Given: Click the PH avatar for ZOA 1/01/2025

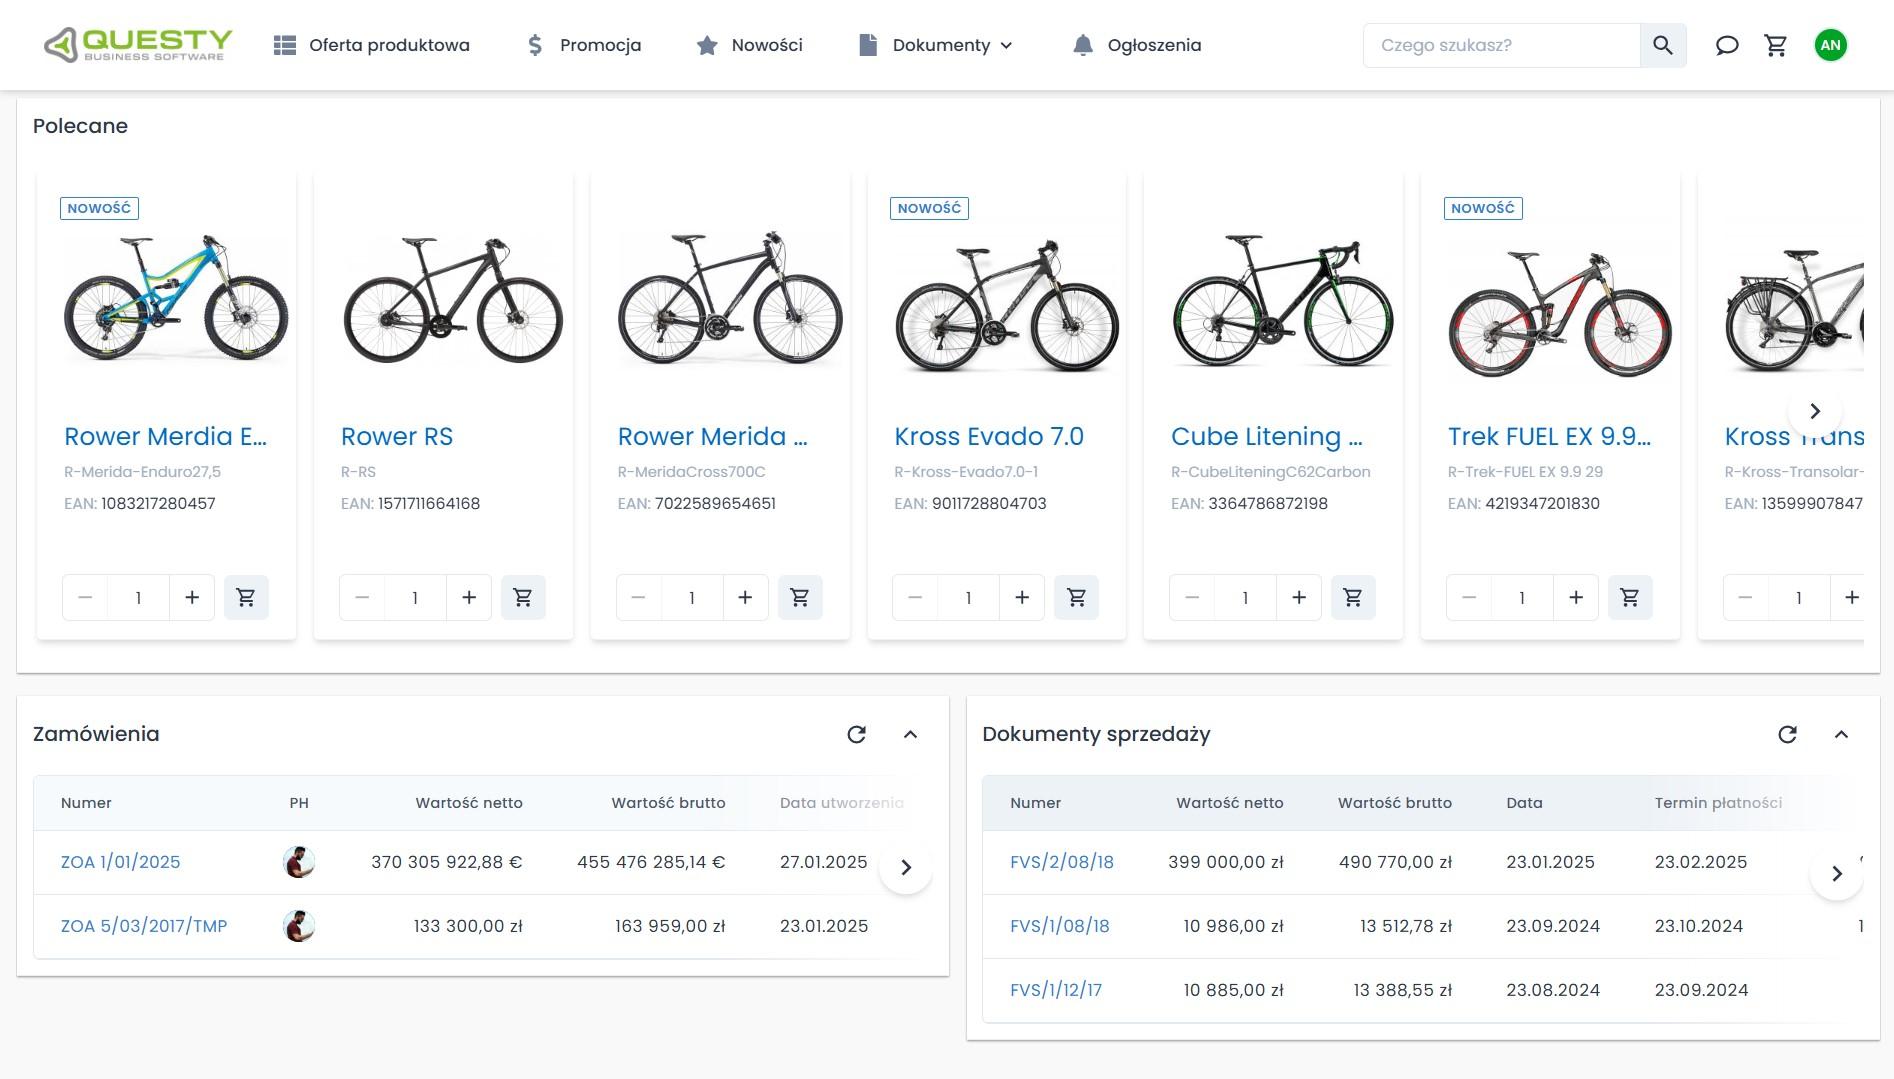Looking at the screenshot, I should pyautogui.click(x=299, y=862).
